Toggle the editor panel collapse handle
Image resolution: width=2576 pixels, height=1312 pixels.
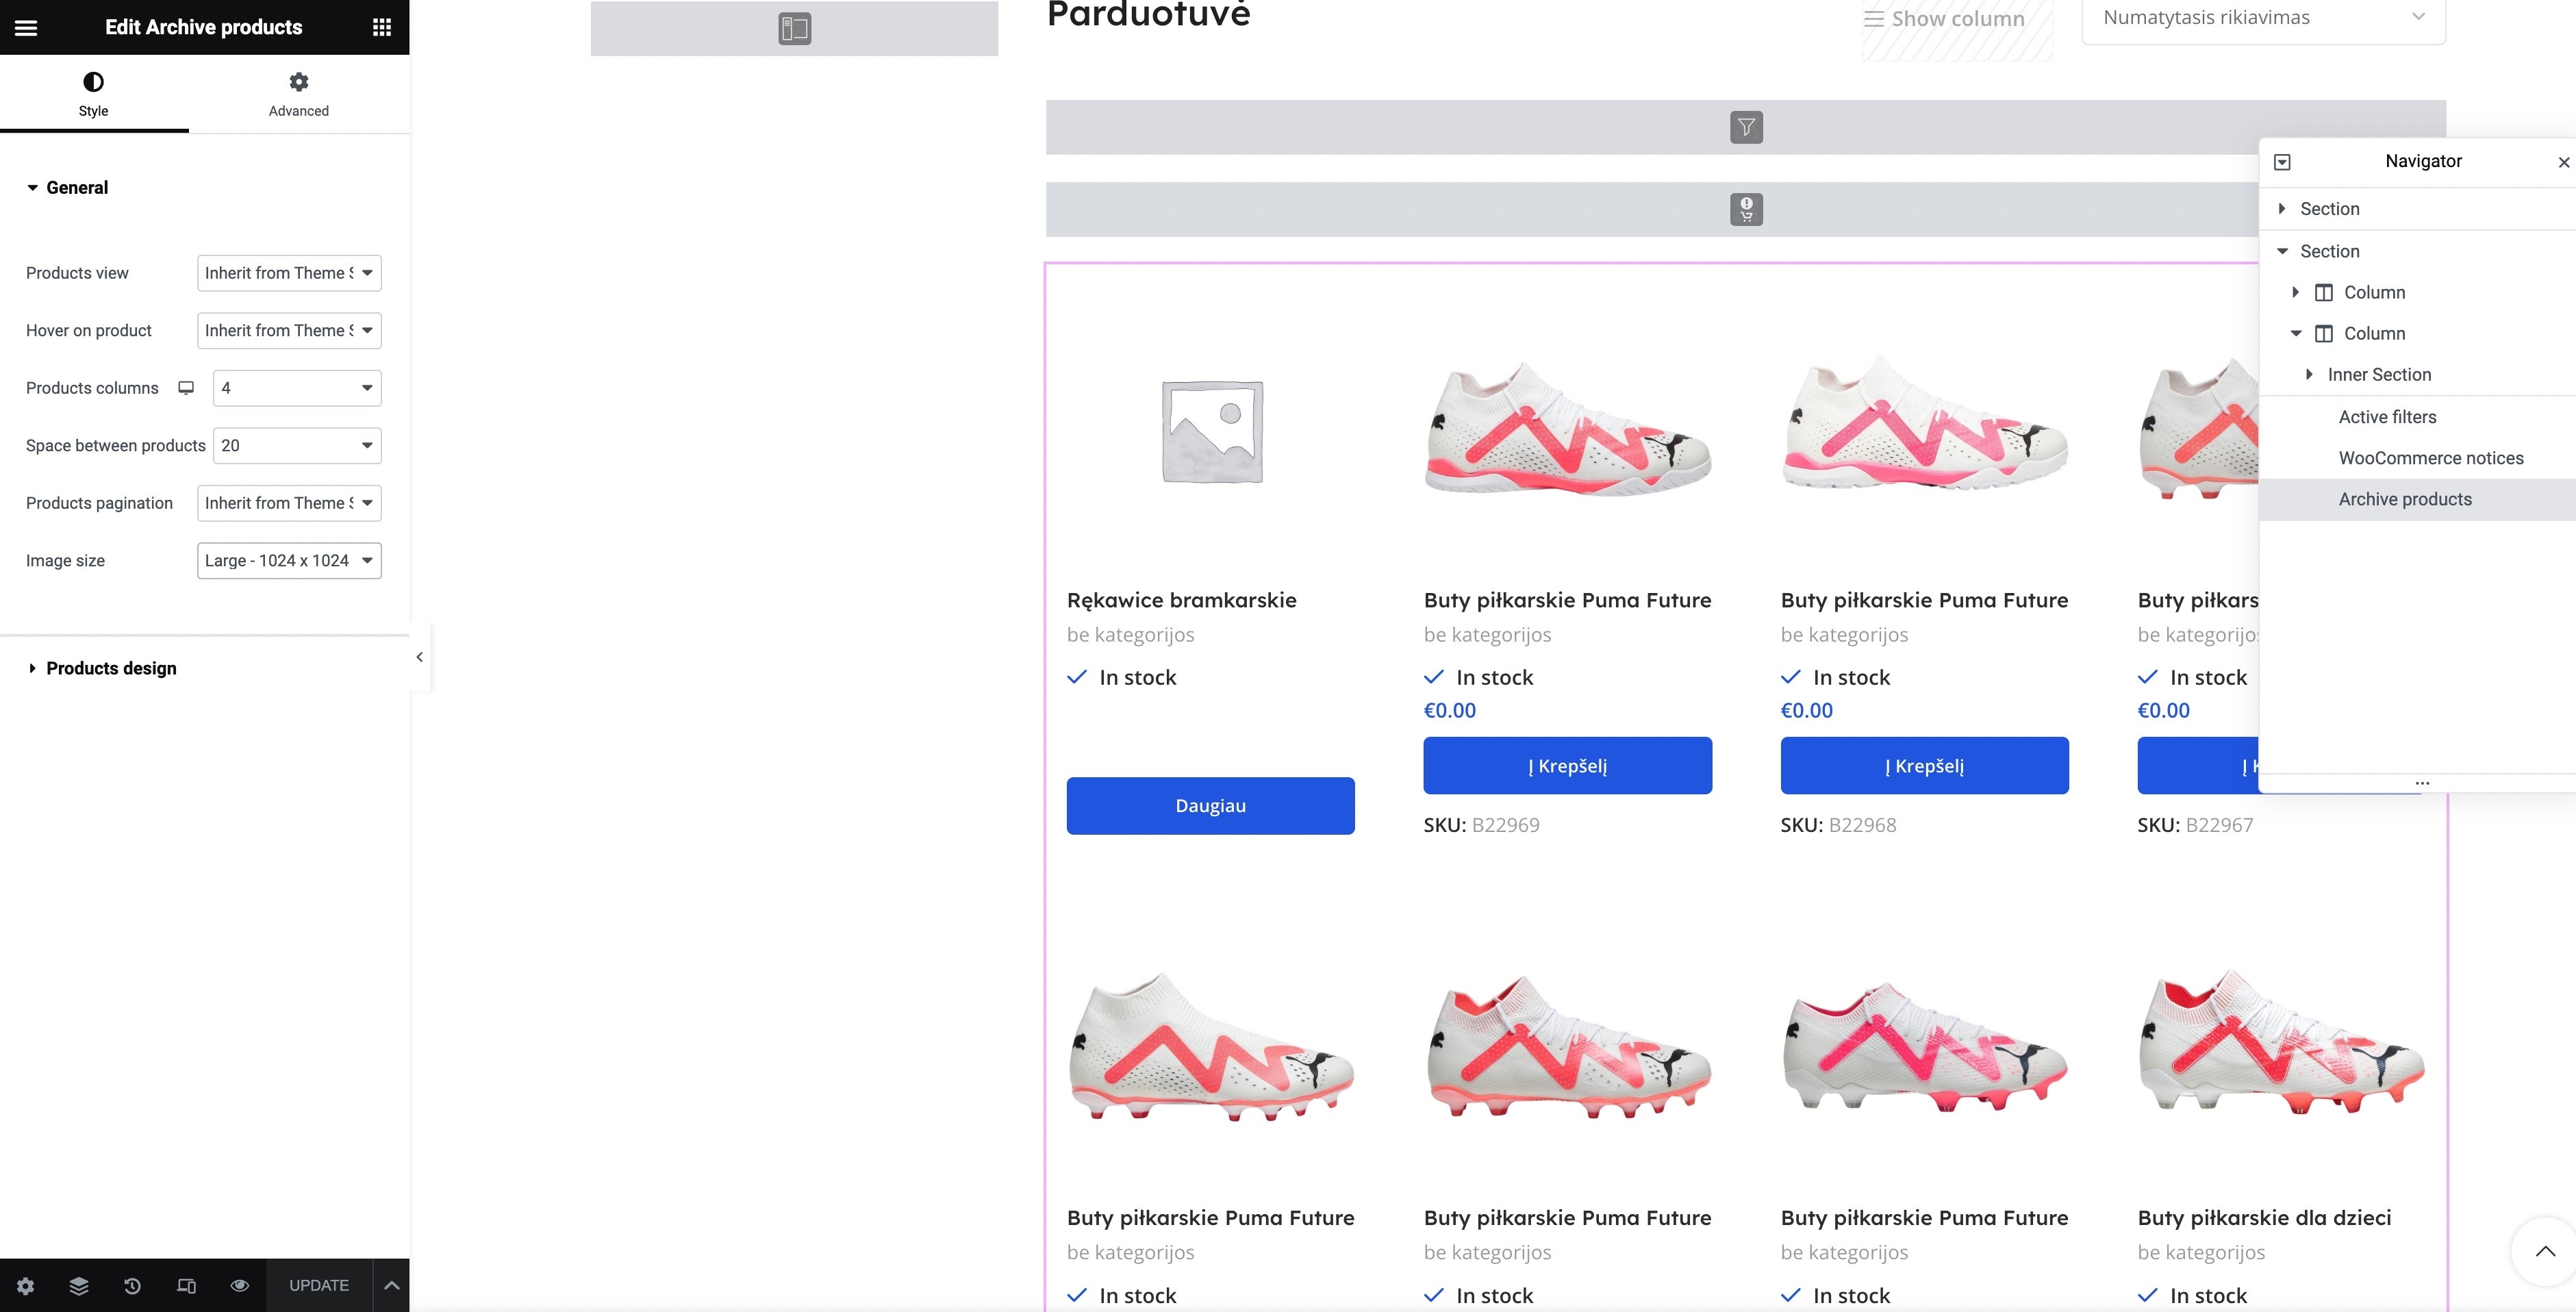pos(420,657)
